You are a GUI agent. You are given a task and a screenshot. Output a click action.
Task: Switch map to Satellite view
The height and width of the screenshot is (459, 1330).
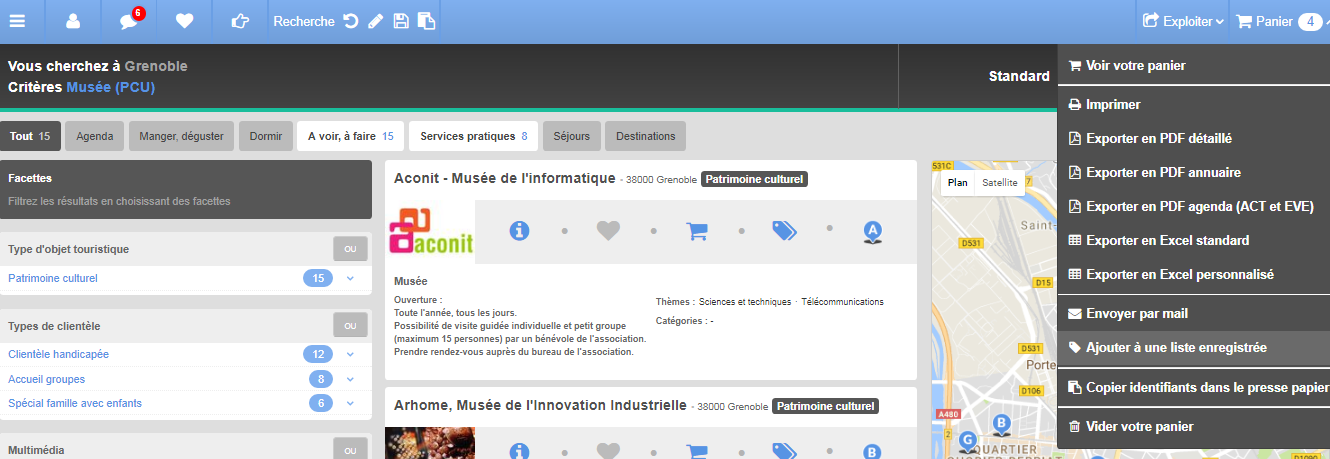coord(1000,183)
